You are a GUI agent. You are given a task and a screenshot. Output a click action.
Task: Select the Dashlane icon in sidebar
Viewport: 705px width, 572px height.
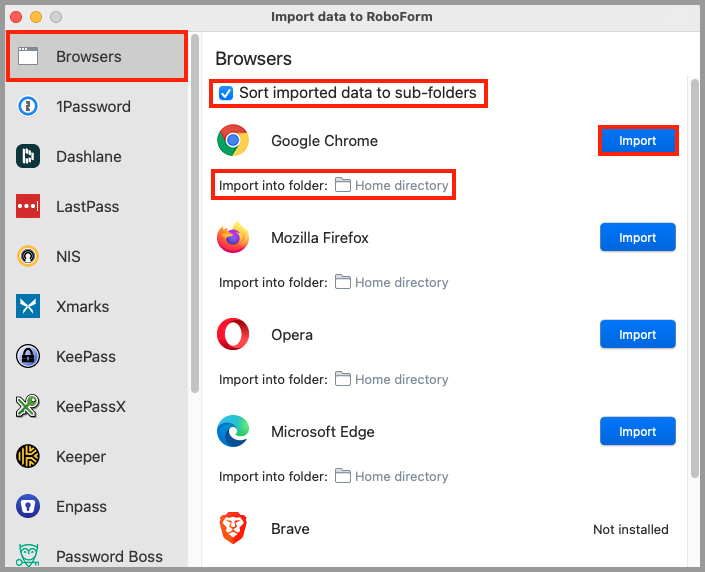(x=28, y=157)
